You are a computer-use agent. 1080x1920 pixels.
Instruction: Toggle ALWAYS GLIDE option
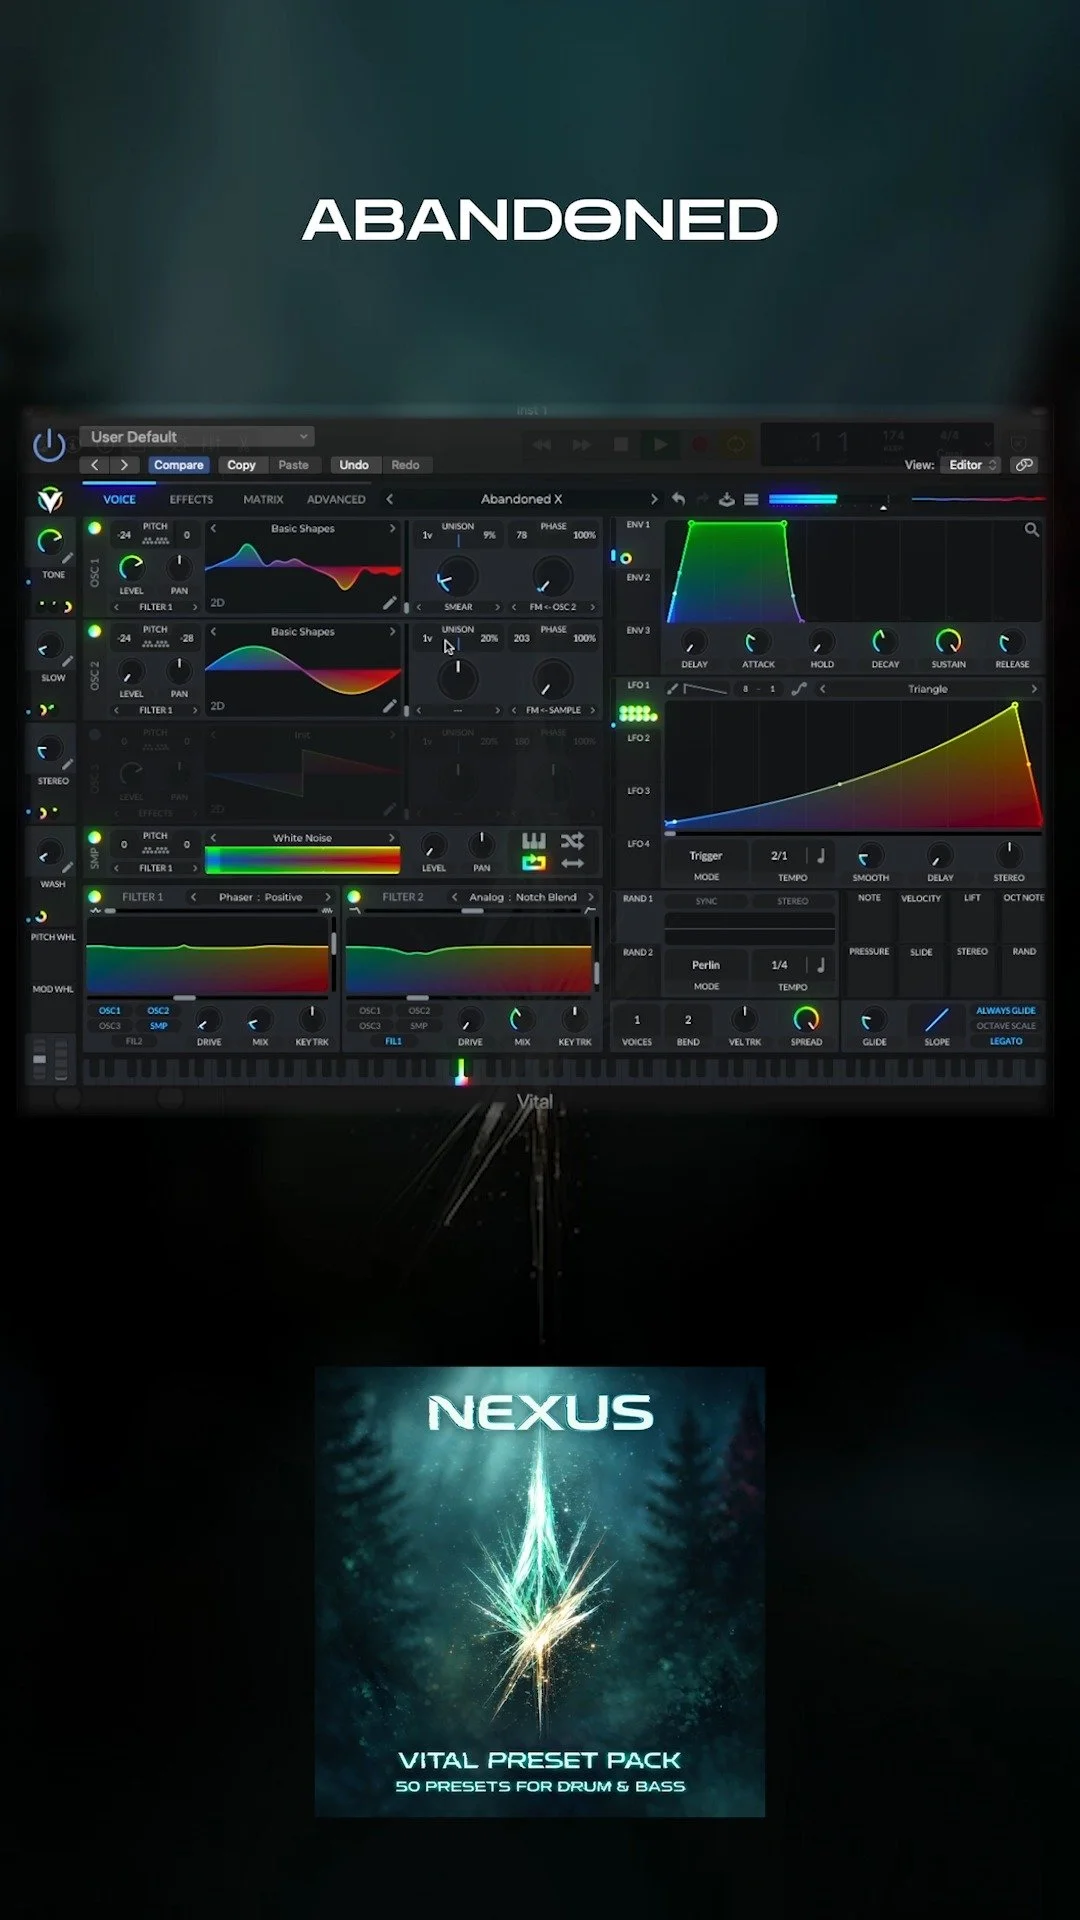[1006, 1010]
